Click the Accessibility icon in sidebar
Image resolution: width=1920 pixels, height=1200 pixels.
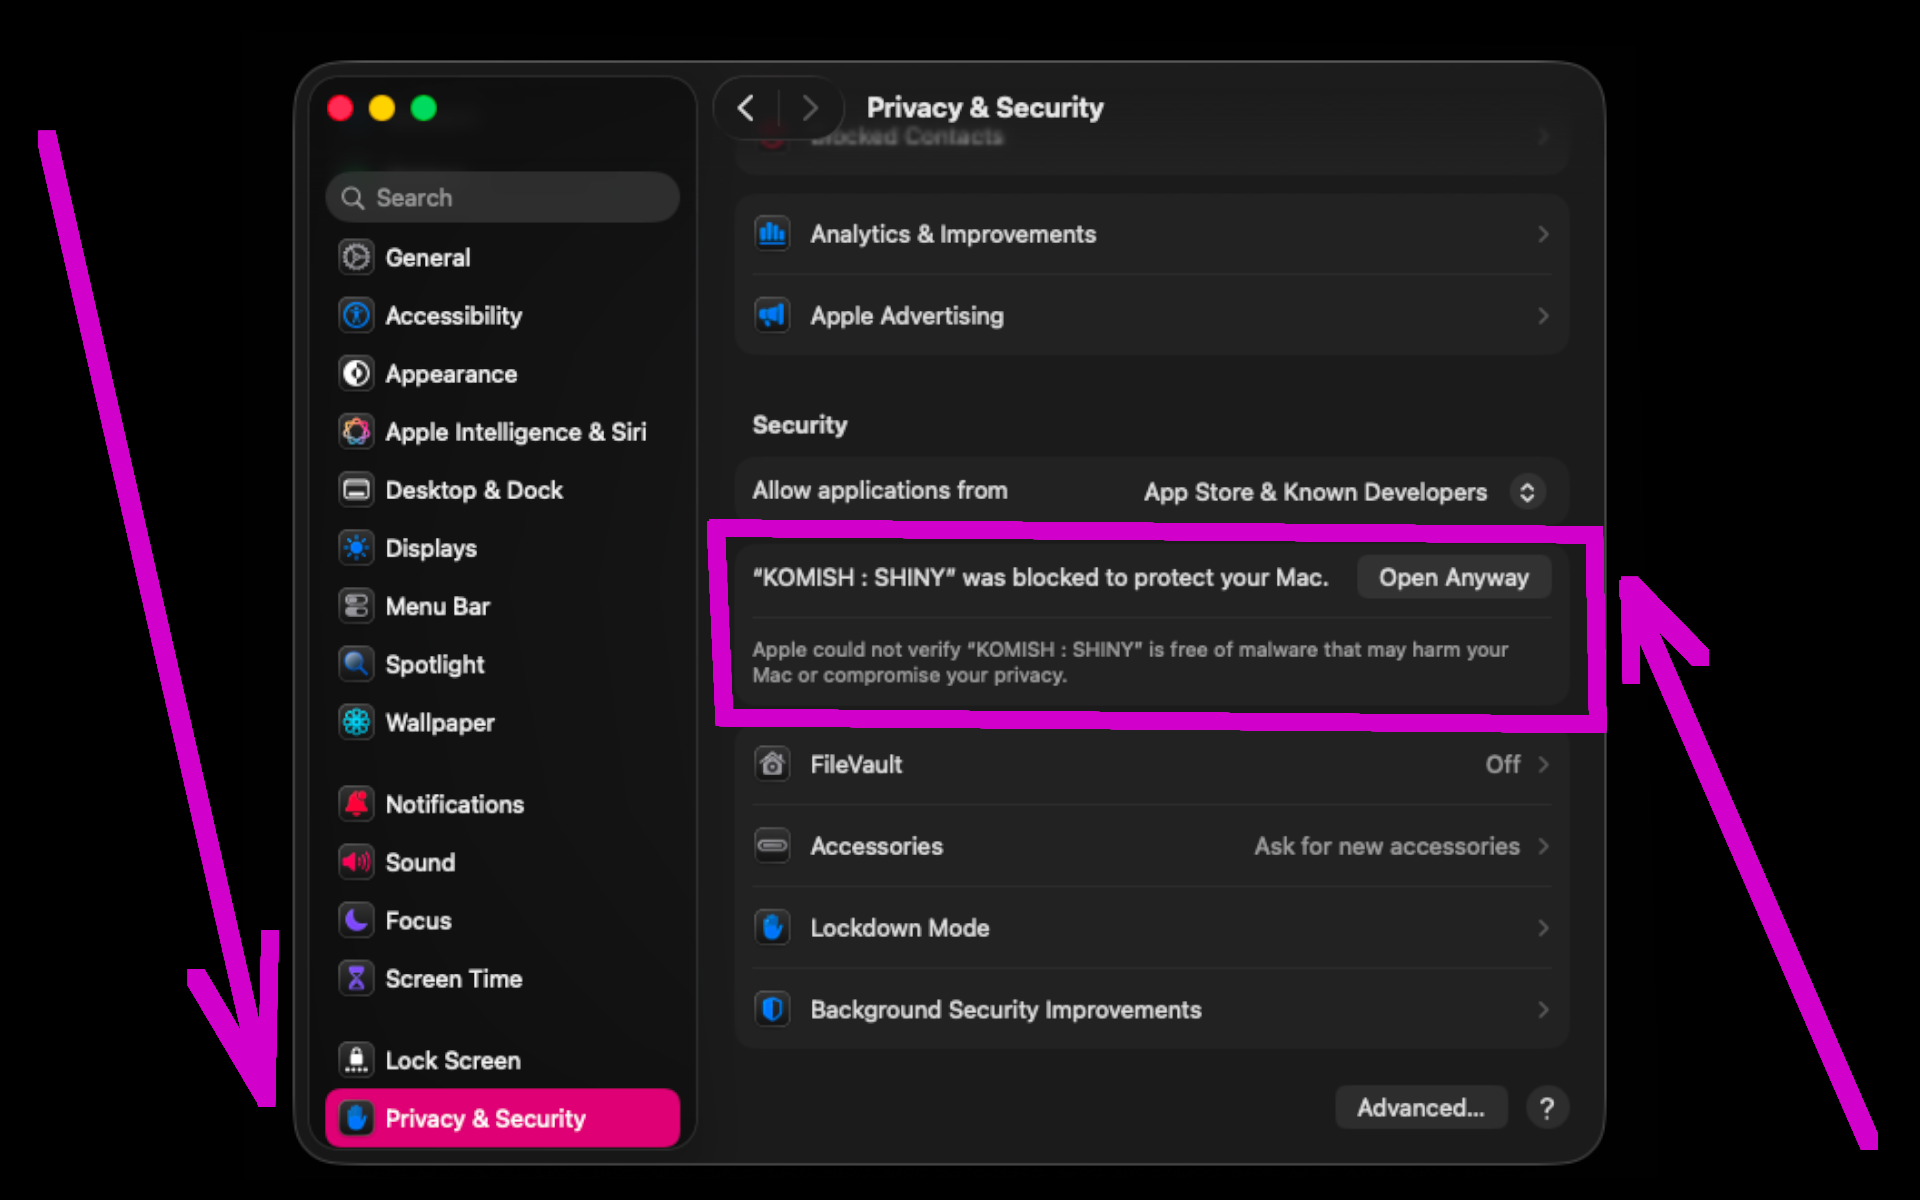click(x=356, y=315)
